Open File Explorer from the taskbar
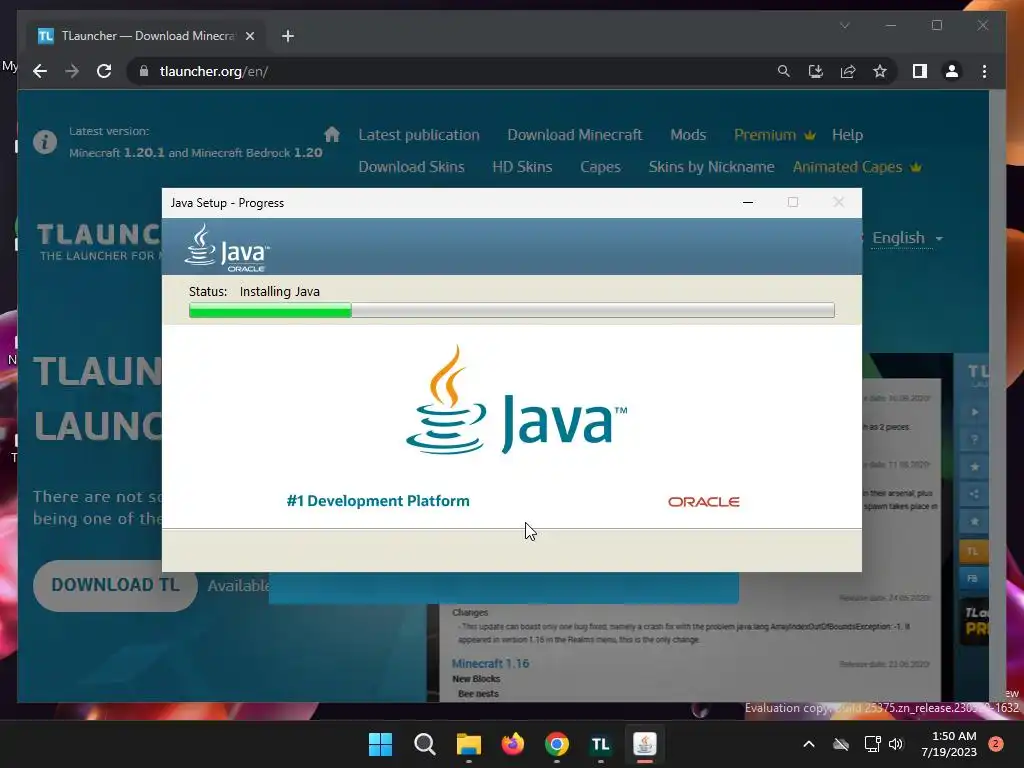 (x=468, y=744)
